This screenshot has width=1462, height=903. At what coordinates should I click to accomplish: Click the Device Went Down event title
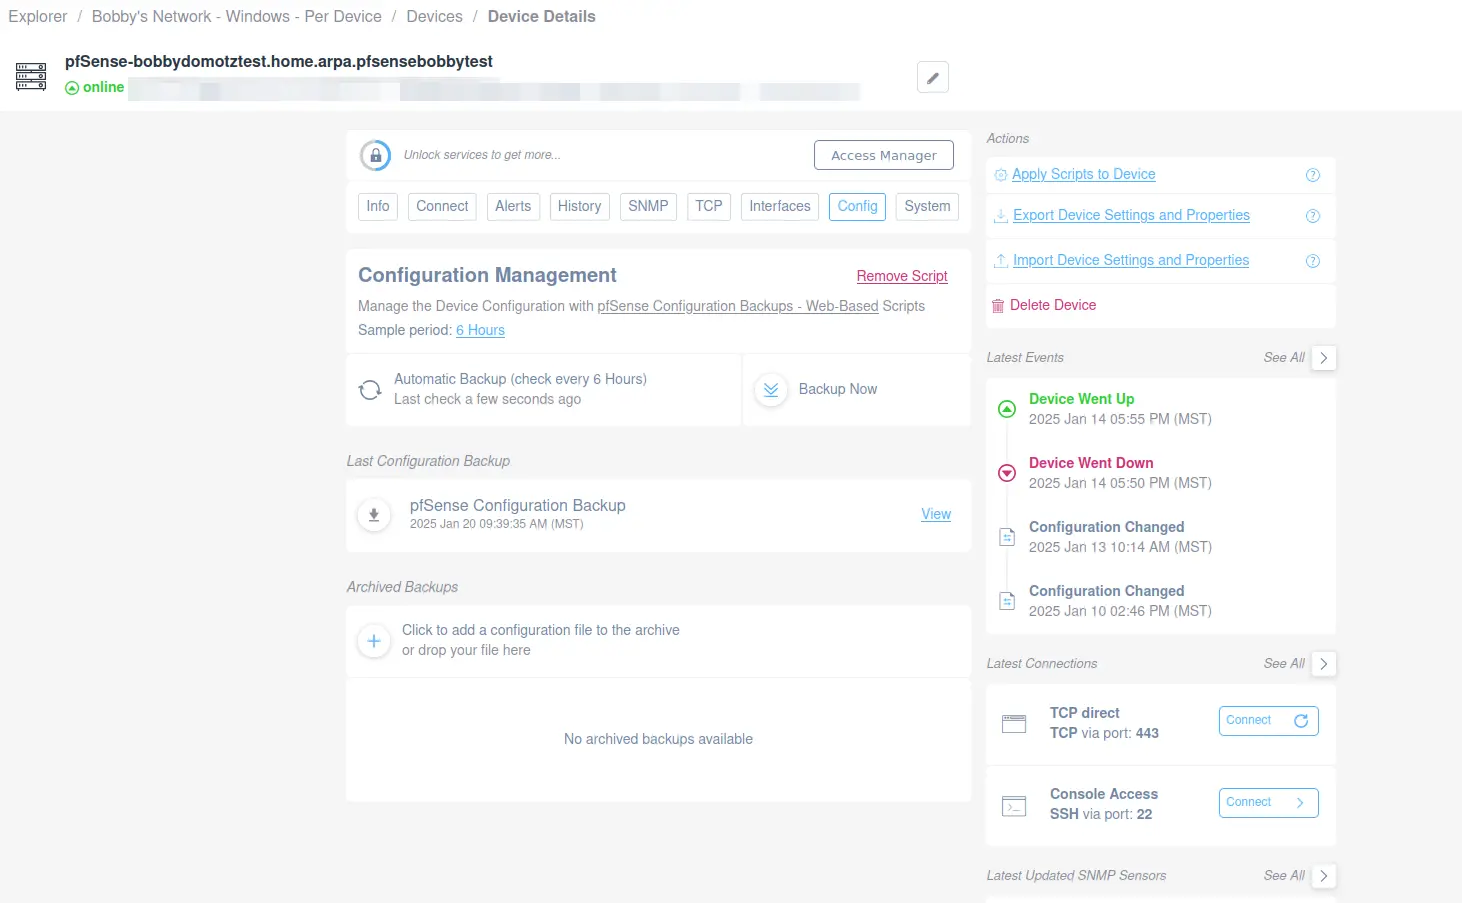[x=1091, y=463]
